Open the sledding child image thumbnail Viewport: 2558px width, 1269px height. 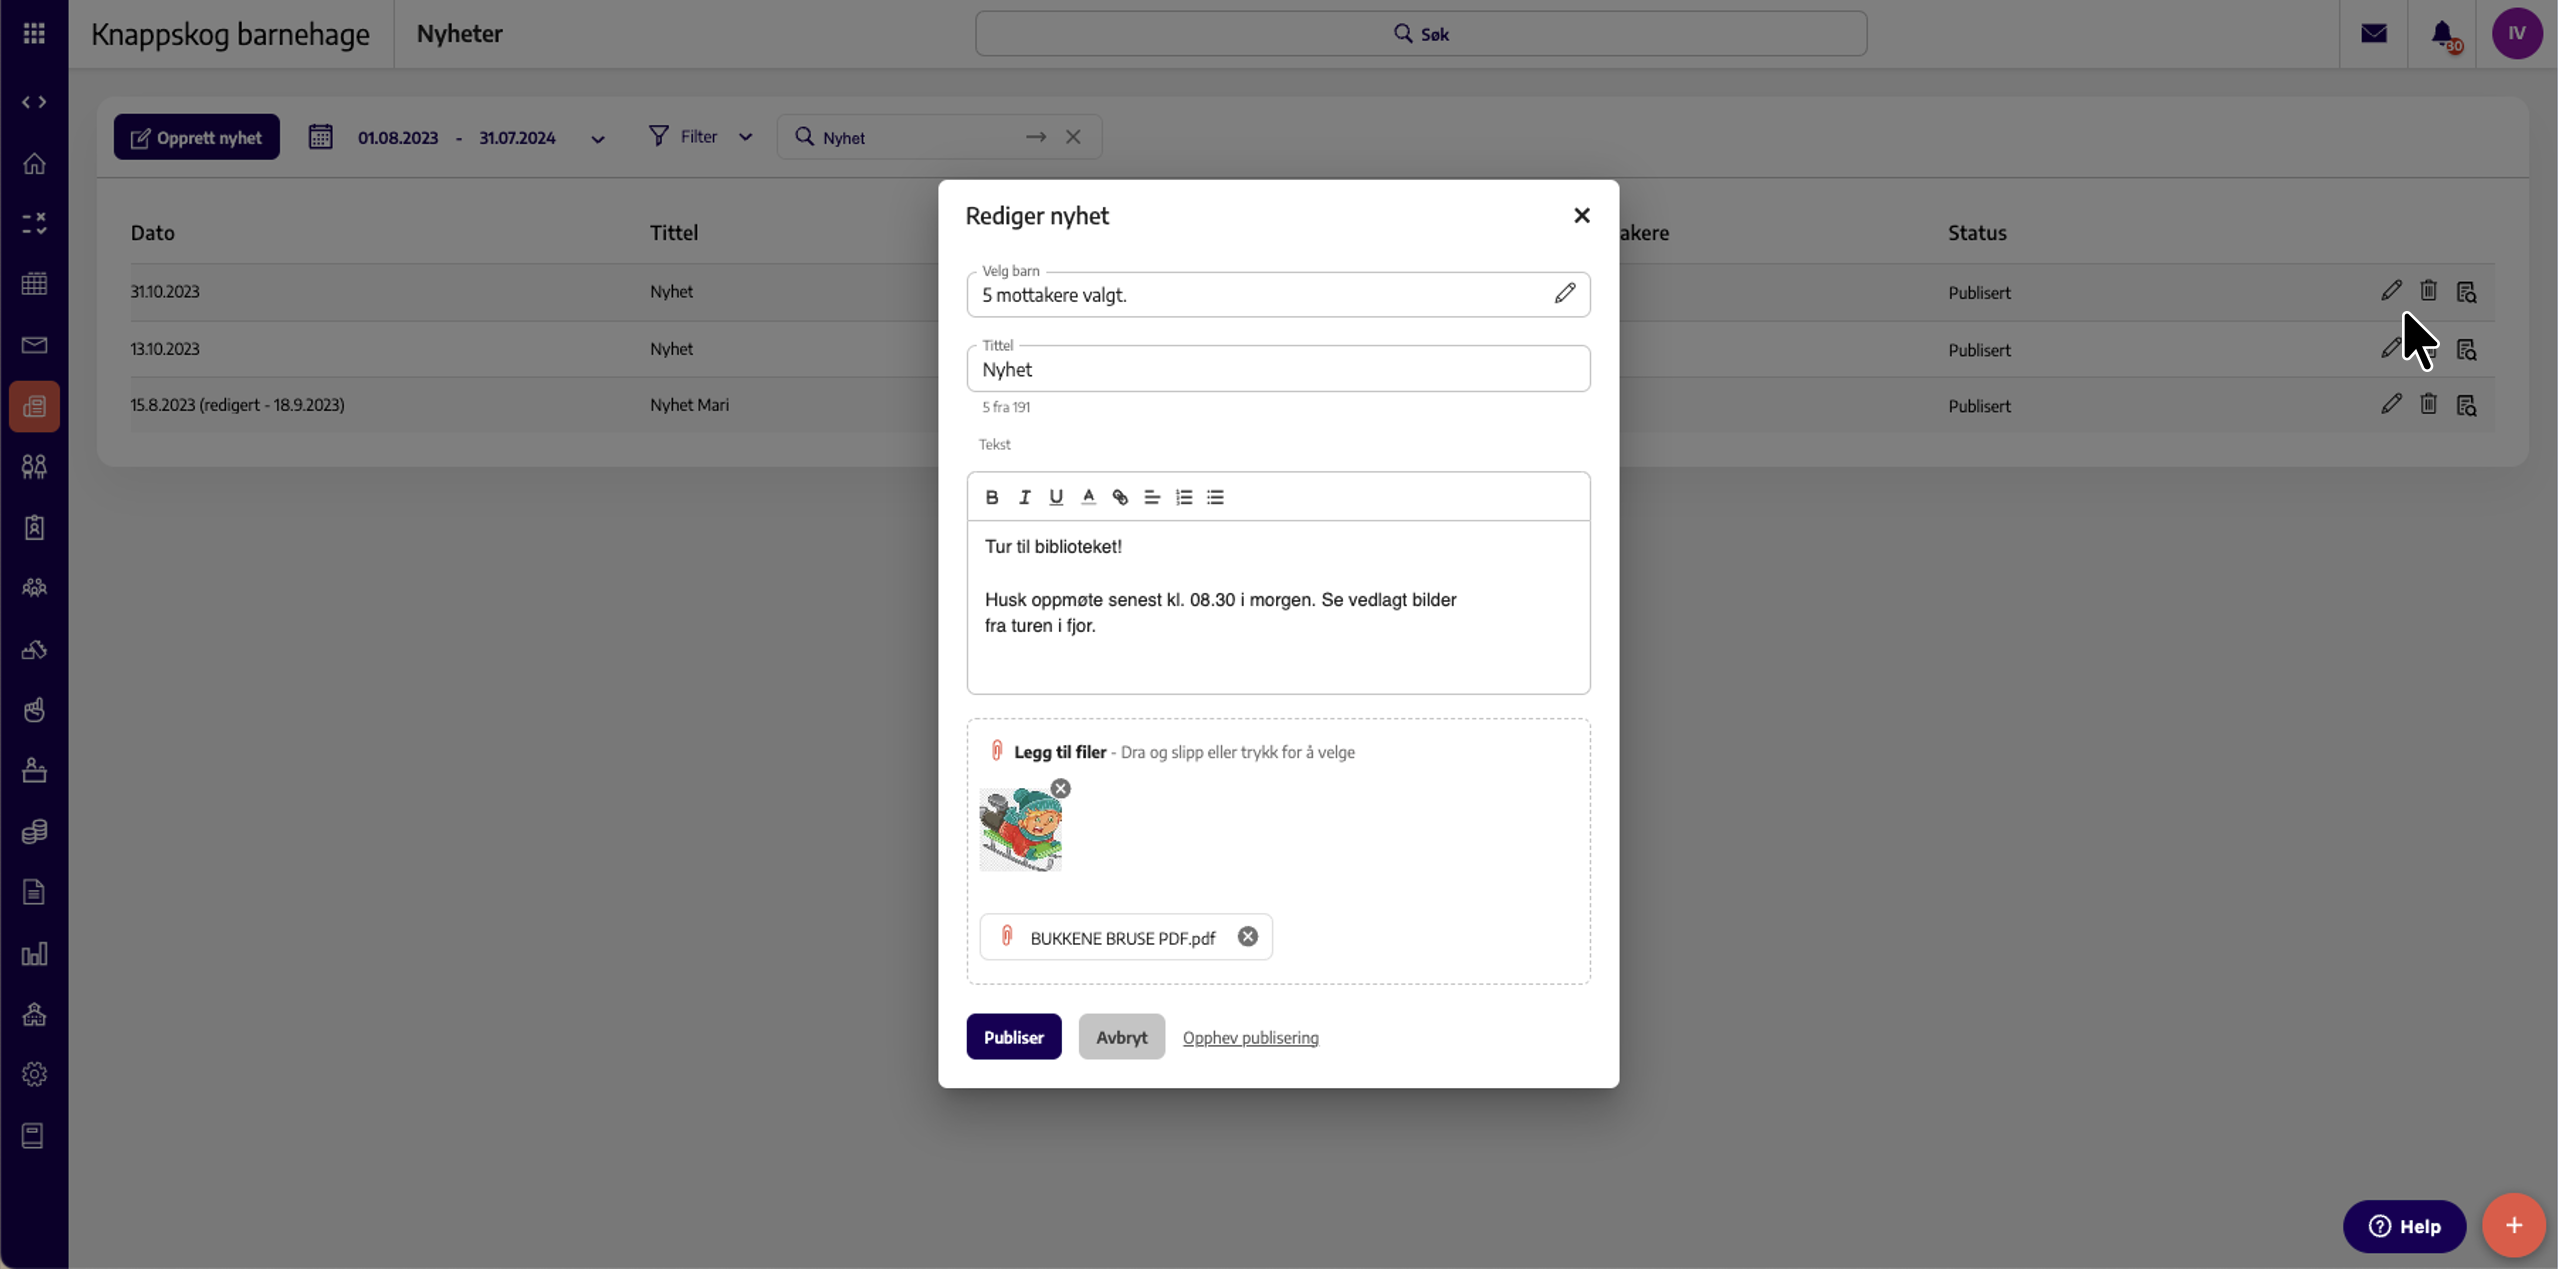click(1021, 830)
